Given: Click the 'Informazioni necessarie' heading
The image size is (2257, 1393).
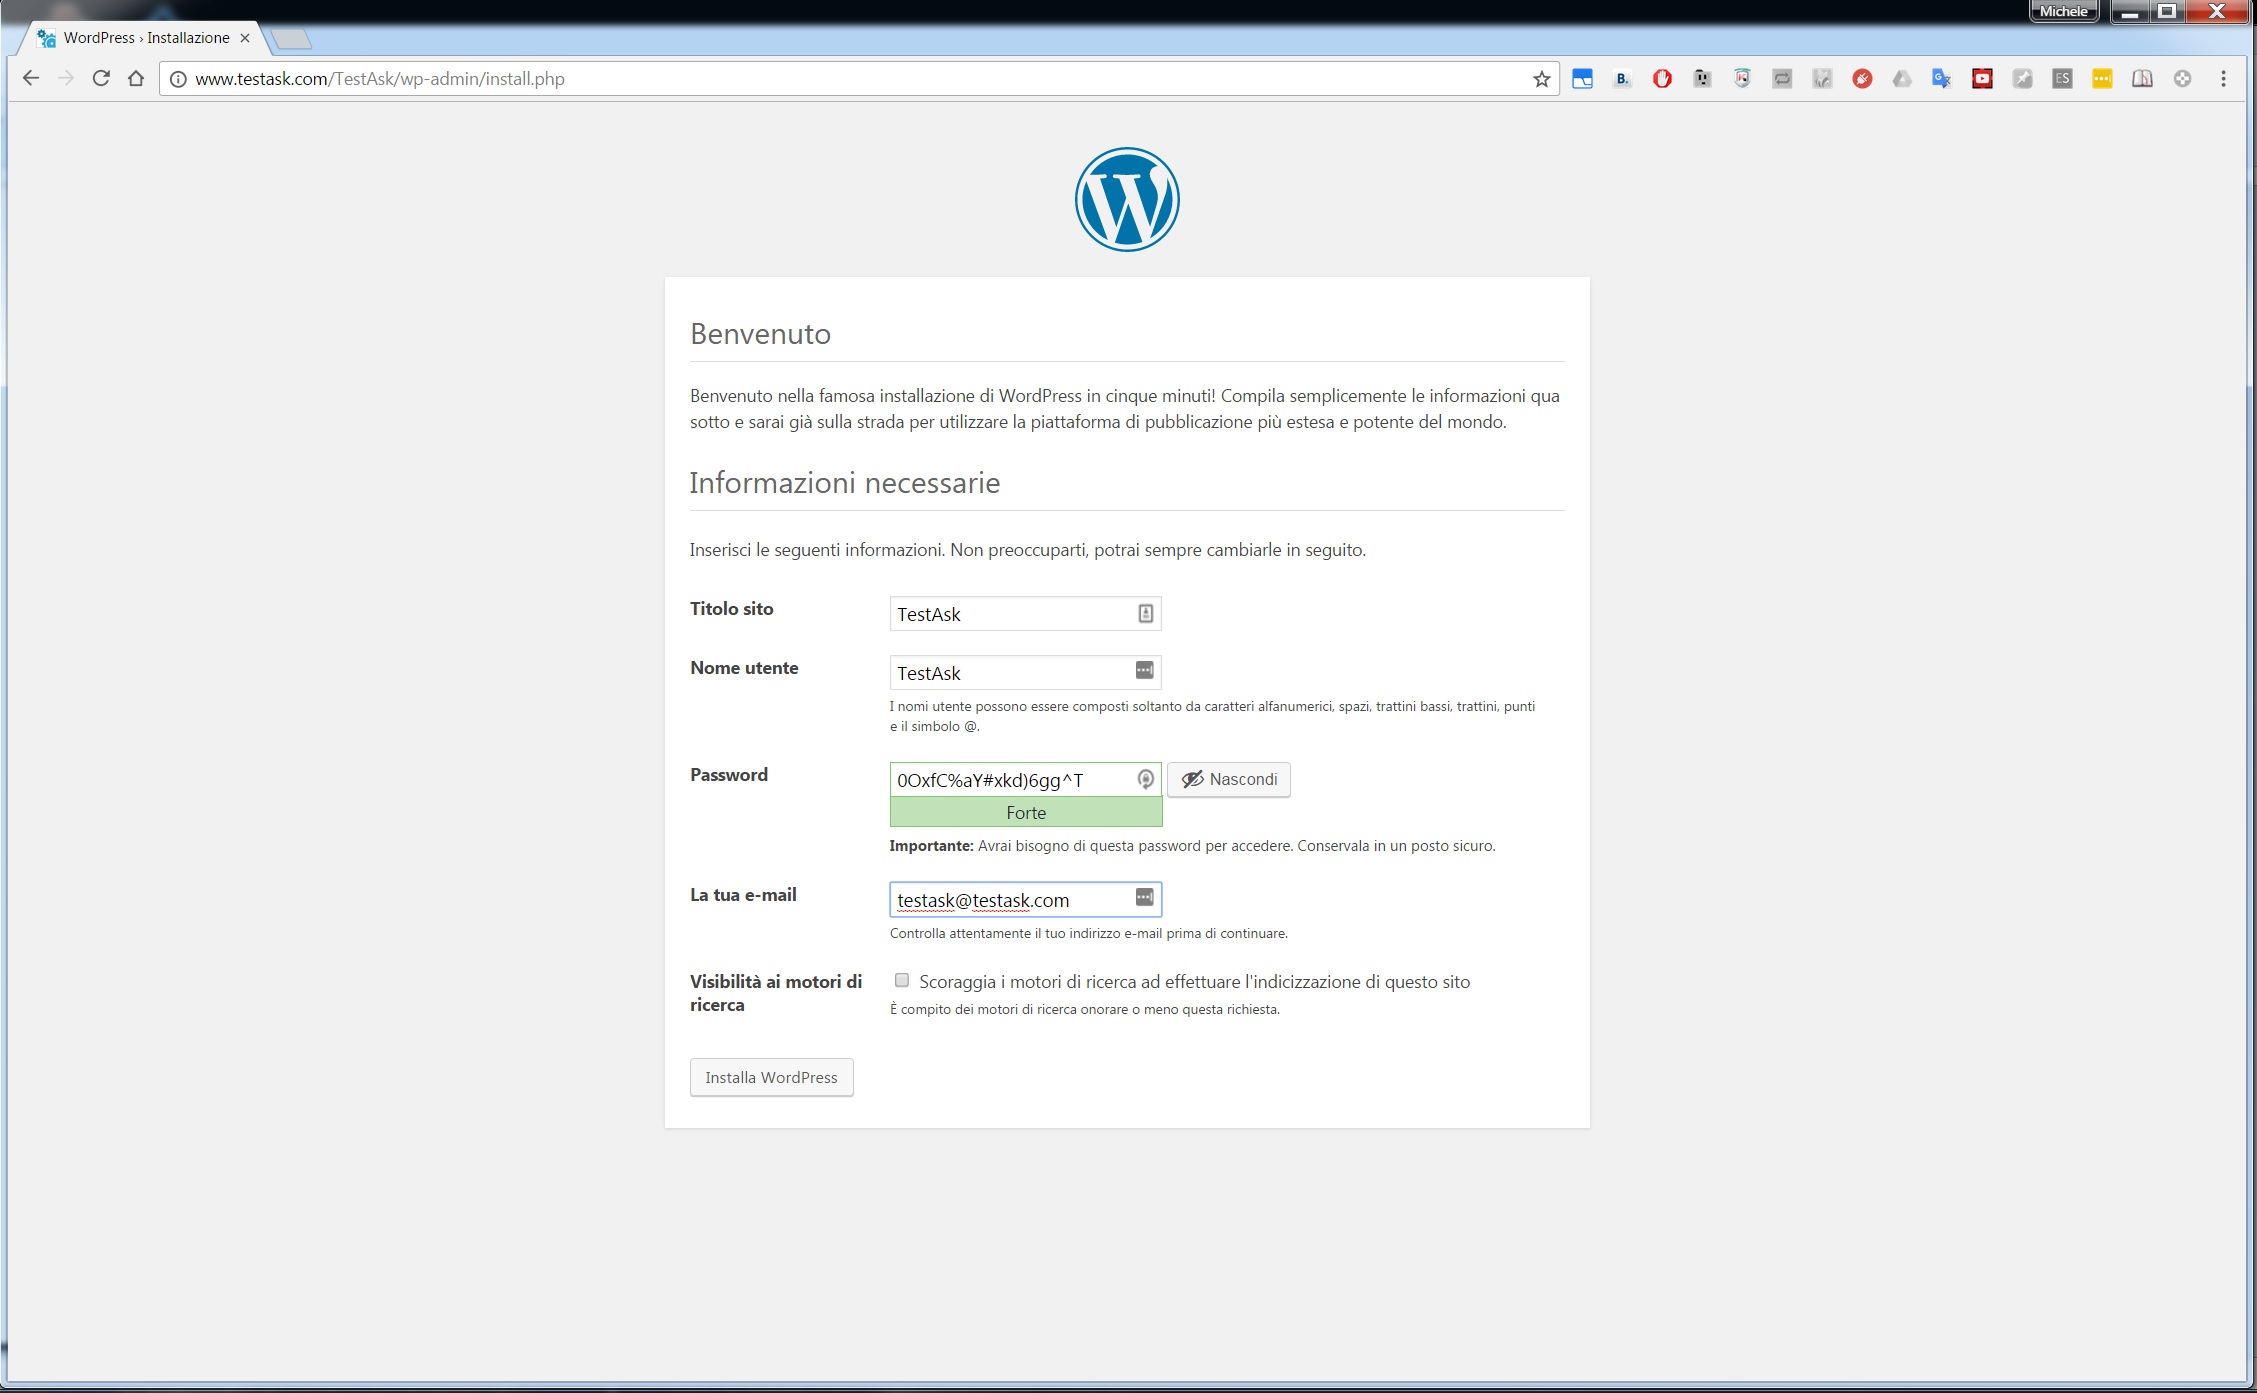Looking at the screenshot, I should click(844, 482).
